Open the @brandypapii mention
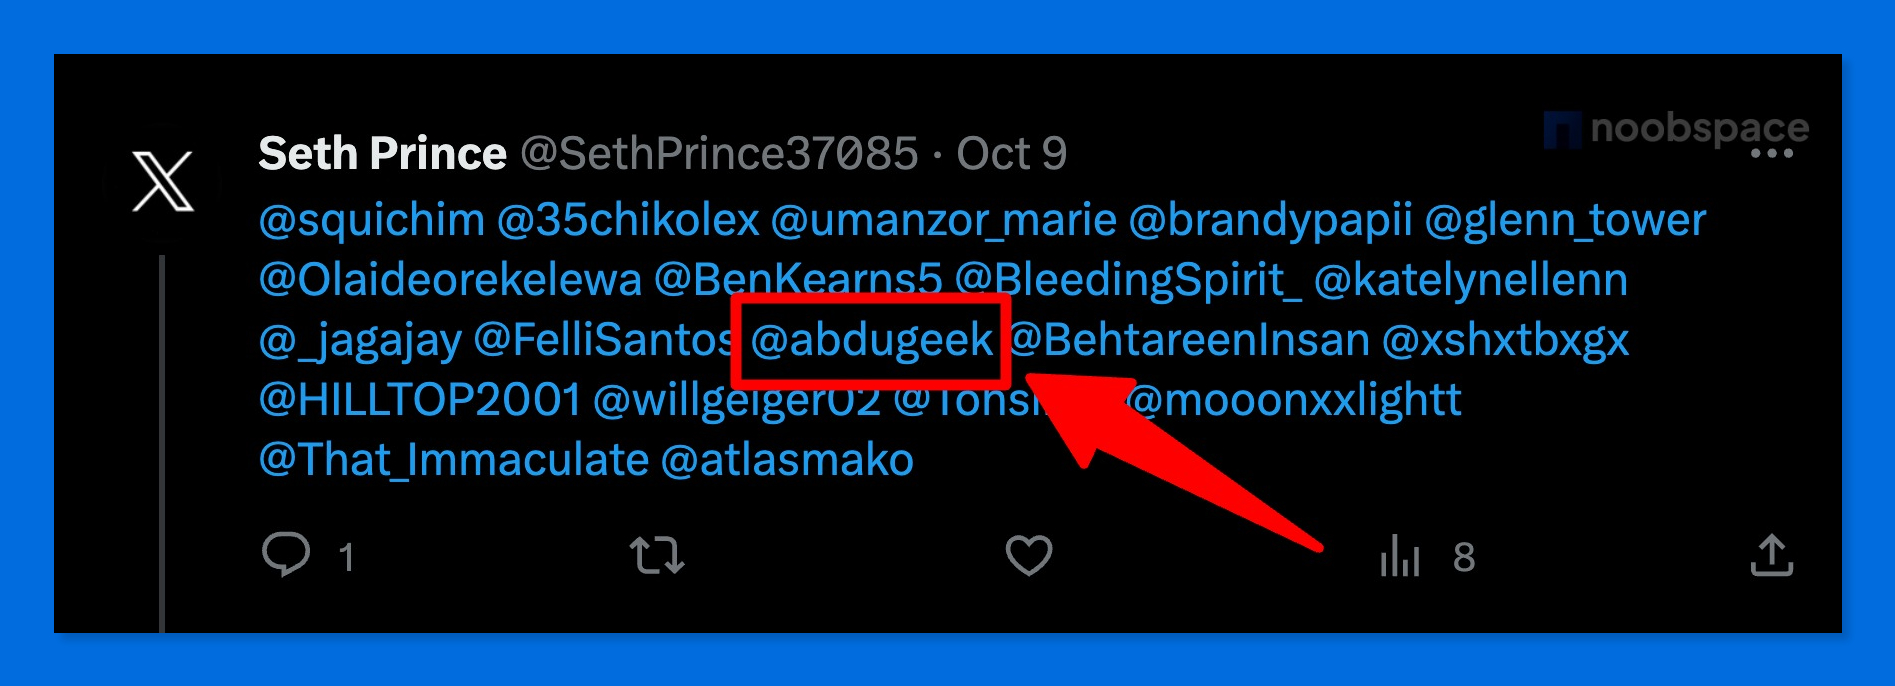 click(1270, 221)
